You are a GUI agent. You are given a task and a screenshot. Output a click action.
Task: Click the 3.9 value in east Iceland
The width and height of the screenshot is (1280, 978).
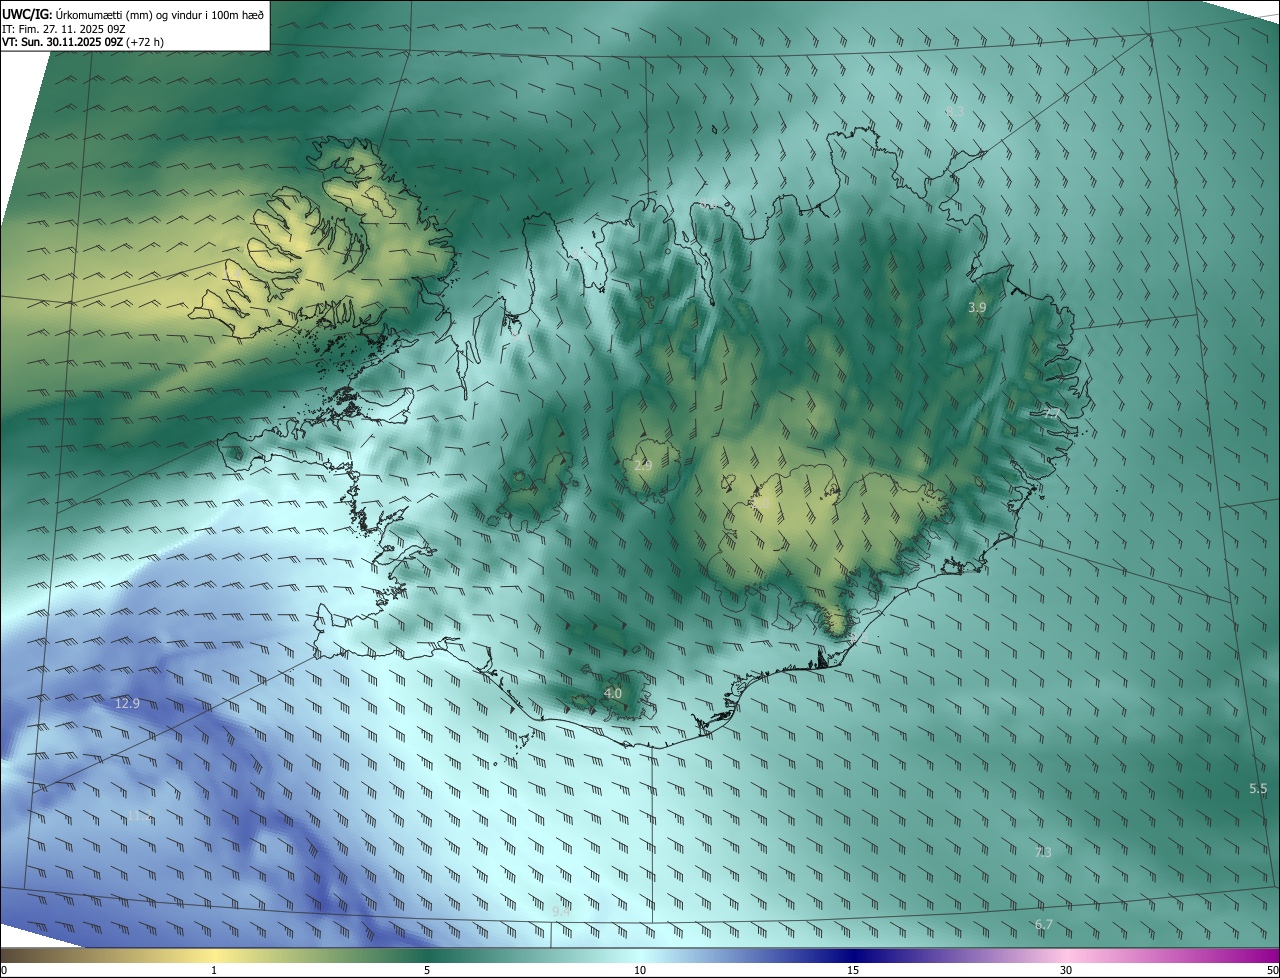pyautogui.click(x=977, y=308)
